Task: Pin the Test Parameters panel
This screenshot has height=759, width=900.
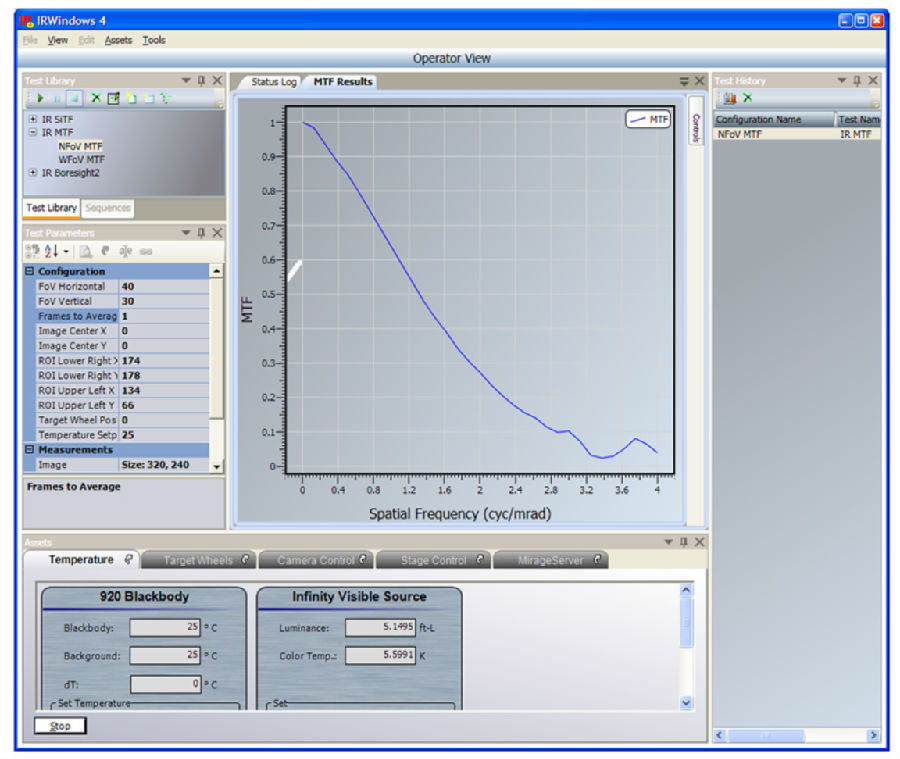Action: [x=201, y=233]
